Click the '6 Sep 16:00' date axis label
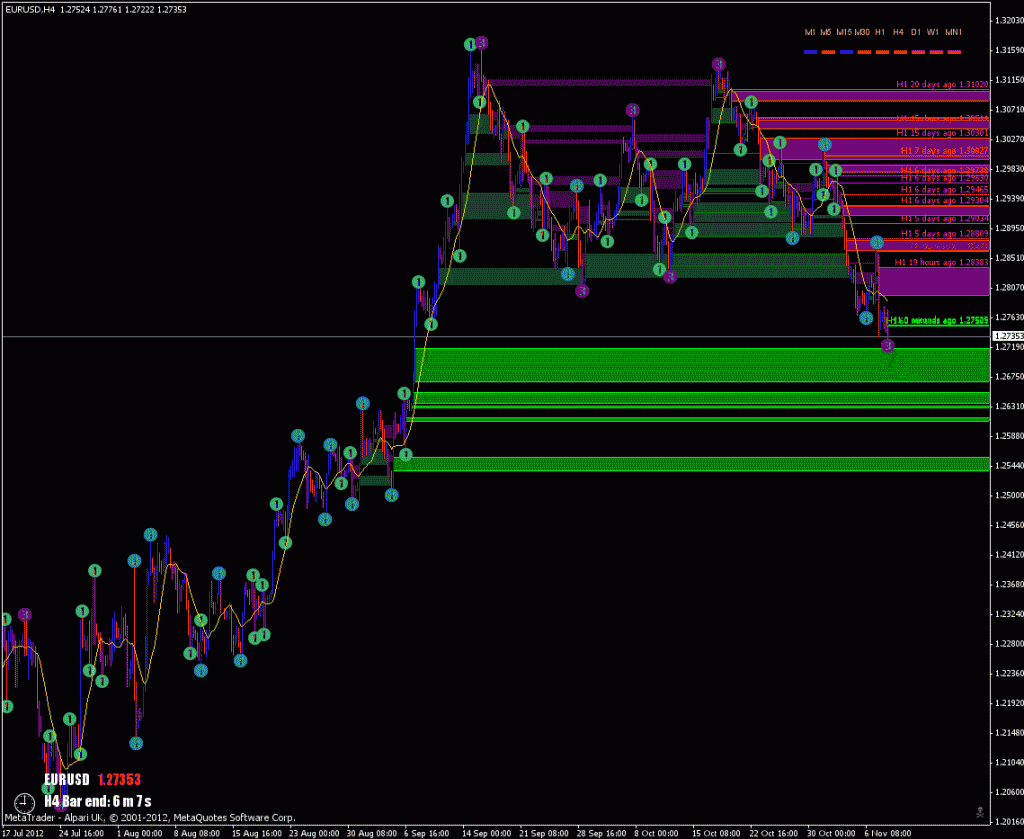Image resolution: width=1024 pixels, height=839 pixels. (x=426, y=834)
